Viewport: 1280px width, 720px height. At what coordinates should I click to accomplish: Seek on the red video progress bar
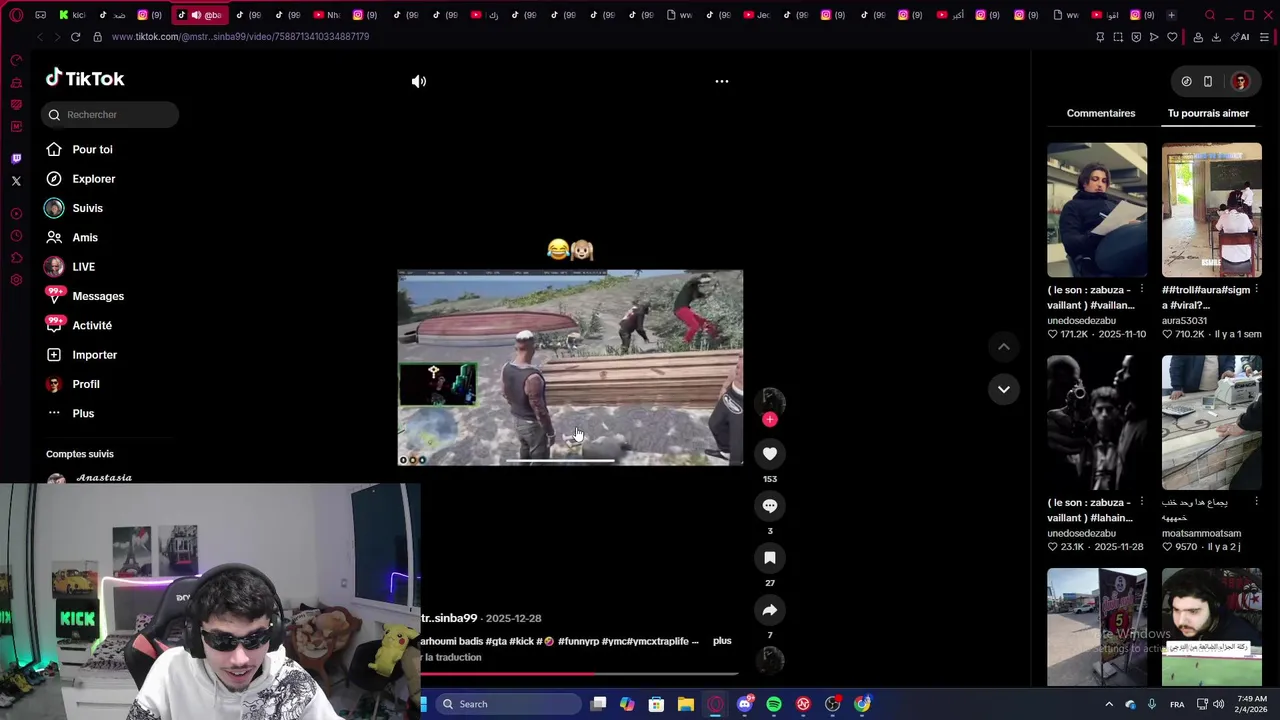580,673
